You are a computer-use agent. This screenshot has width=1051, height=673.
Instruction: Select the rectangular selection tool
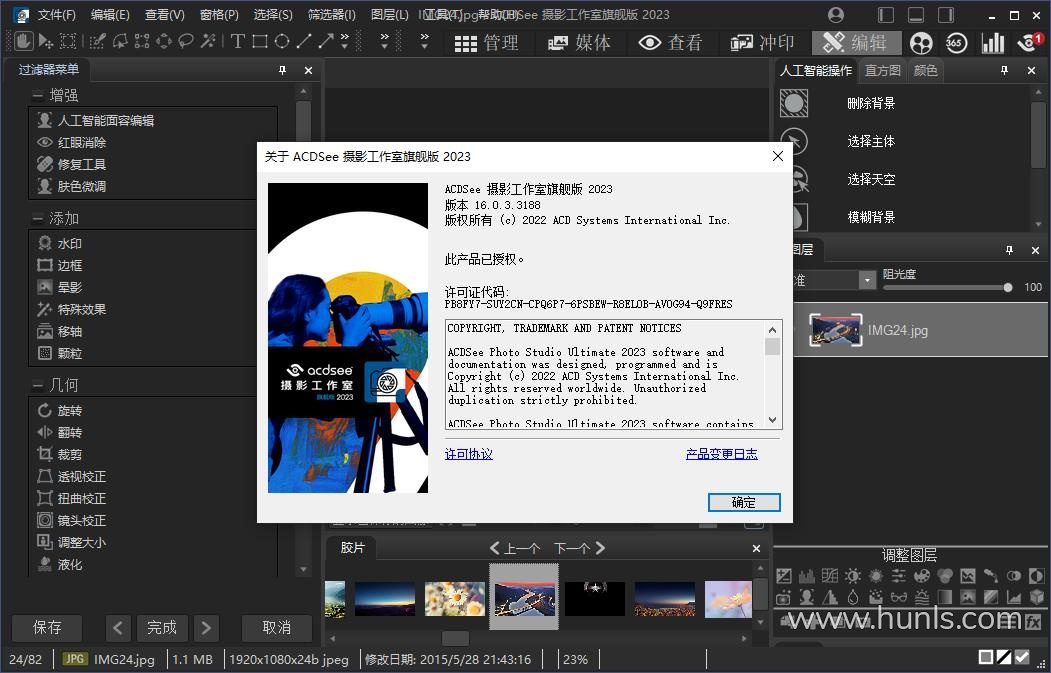point(68,42)
